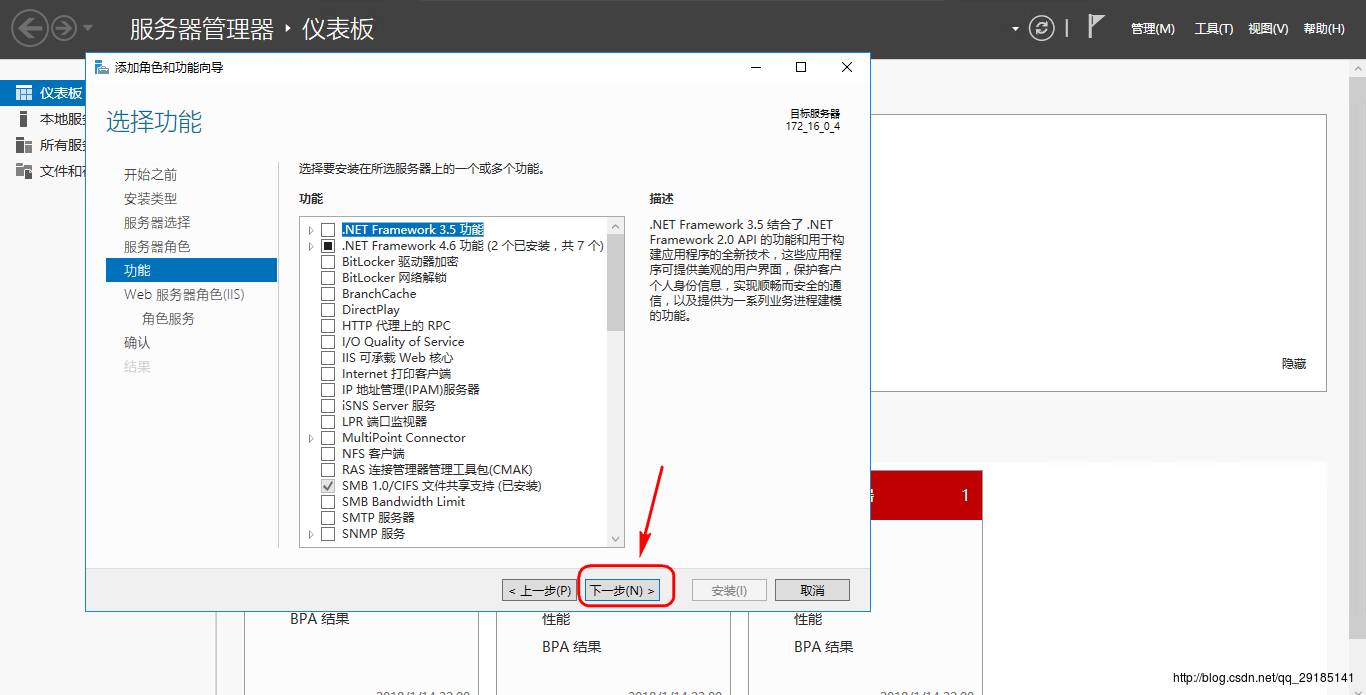This screenshot has height=695, width=1366.
Task: Open the notifications flag icon
Action: coord(1096,27)
